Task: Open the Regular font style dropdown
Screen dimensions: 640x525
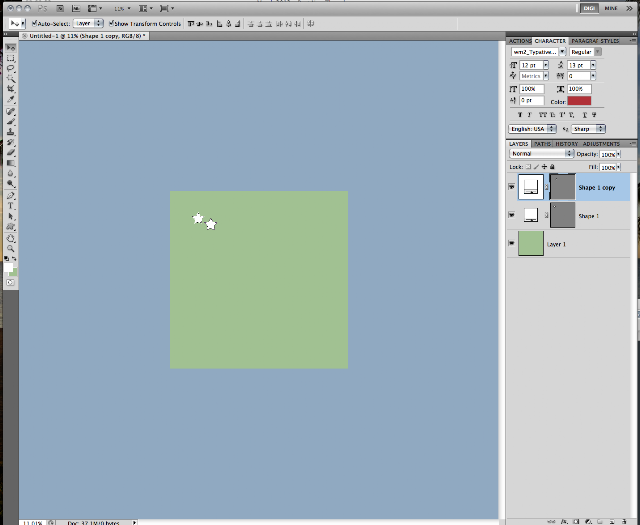Action: point(598,52)
